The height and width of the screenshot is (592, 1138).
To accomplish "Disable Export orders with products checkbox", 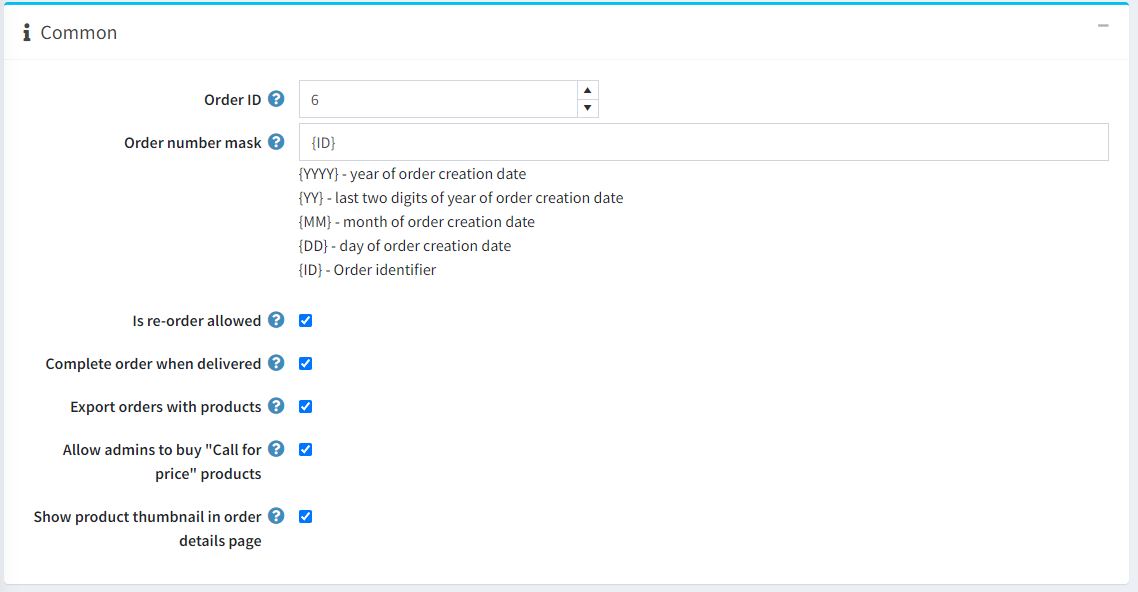I will (306, 407).
